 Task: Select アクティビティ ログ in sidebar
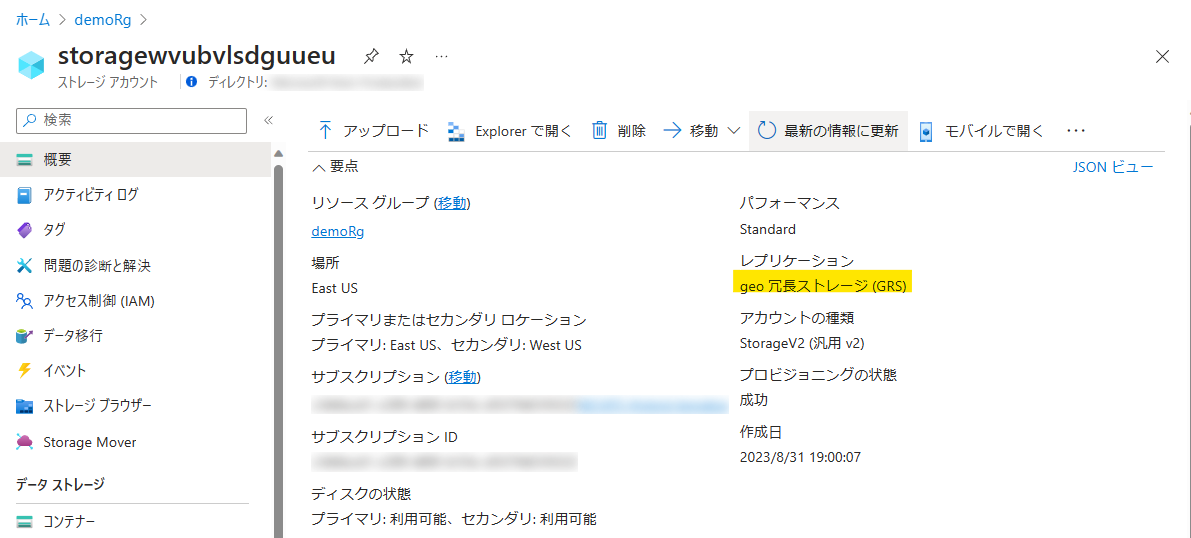pos(90,195)
